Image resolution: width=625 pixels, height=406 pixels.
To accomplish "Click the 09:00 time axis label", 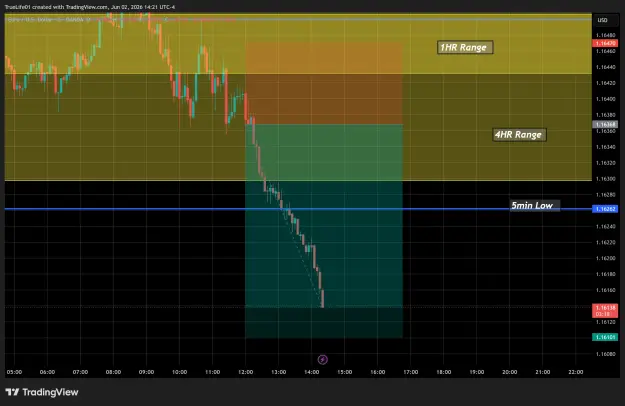I will (x=146, y=372).
